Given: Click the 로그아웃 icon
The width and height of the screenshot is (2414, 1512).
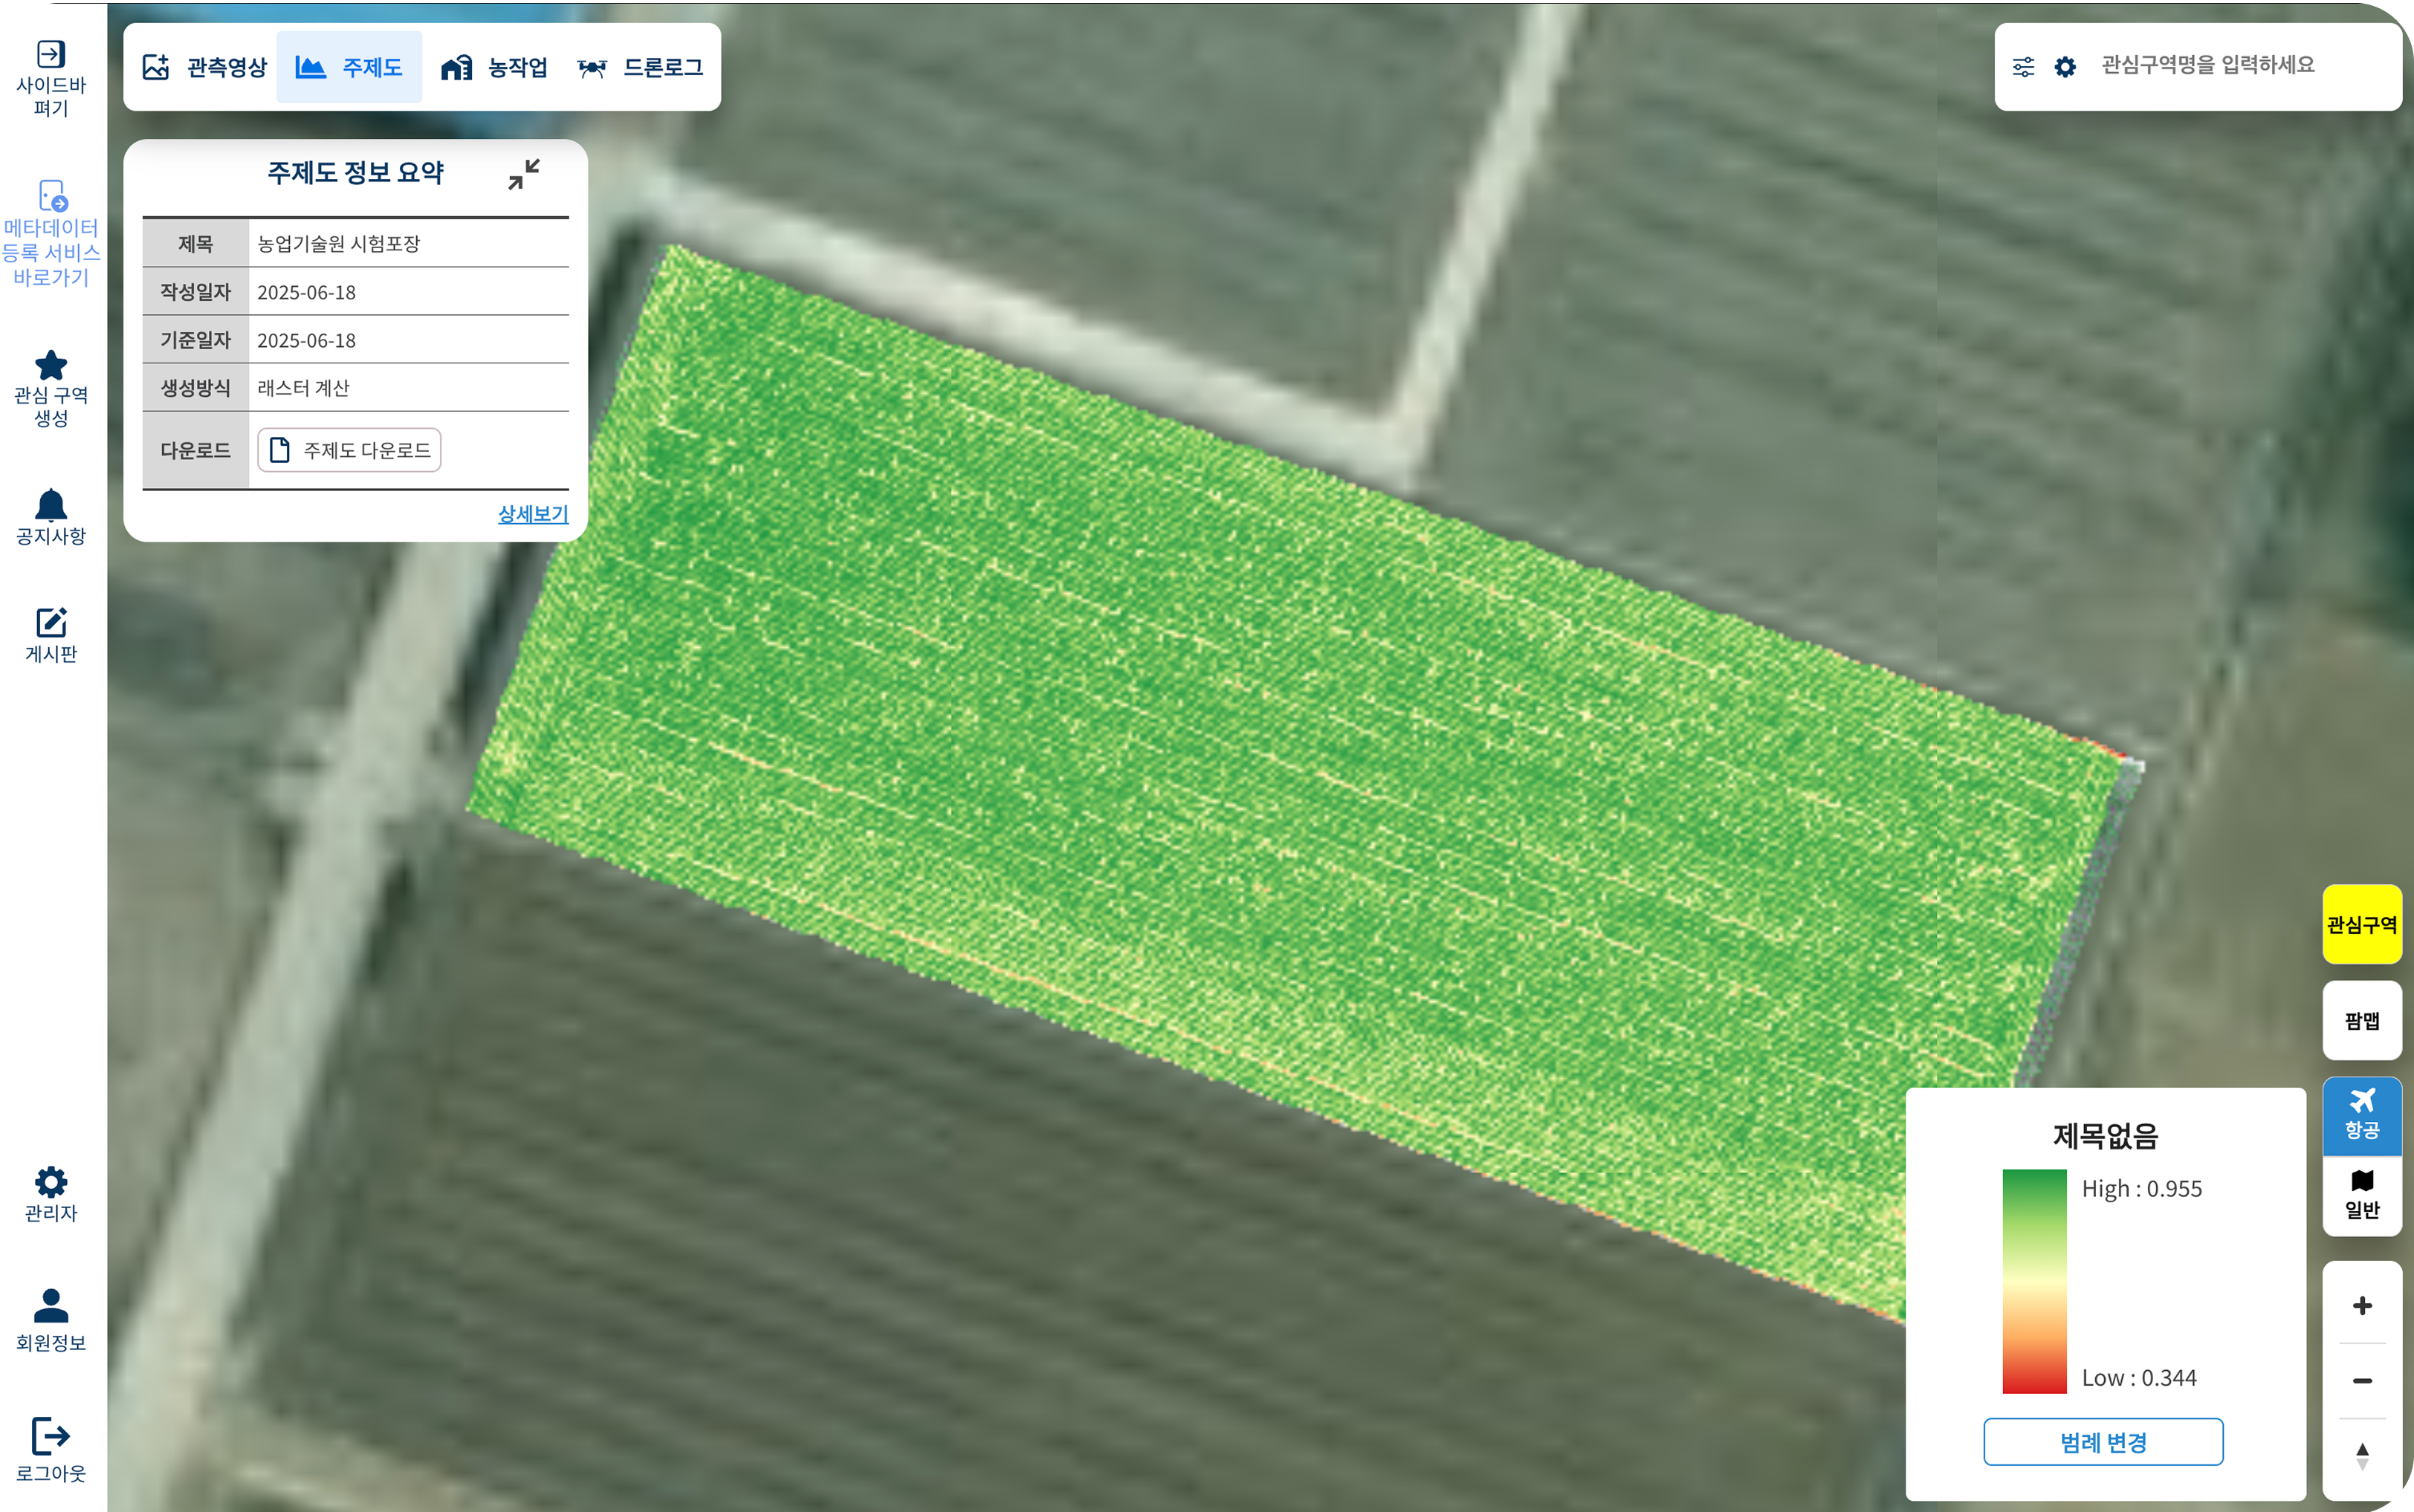Looking at the screenshot, I should pyautogui.click(x=51, y=1436).
